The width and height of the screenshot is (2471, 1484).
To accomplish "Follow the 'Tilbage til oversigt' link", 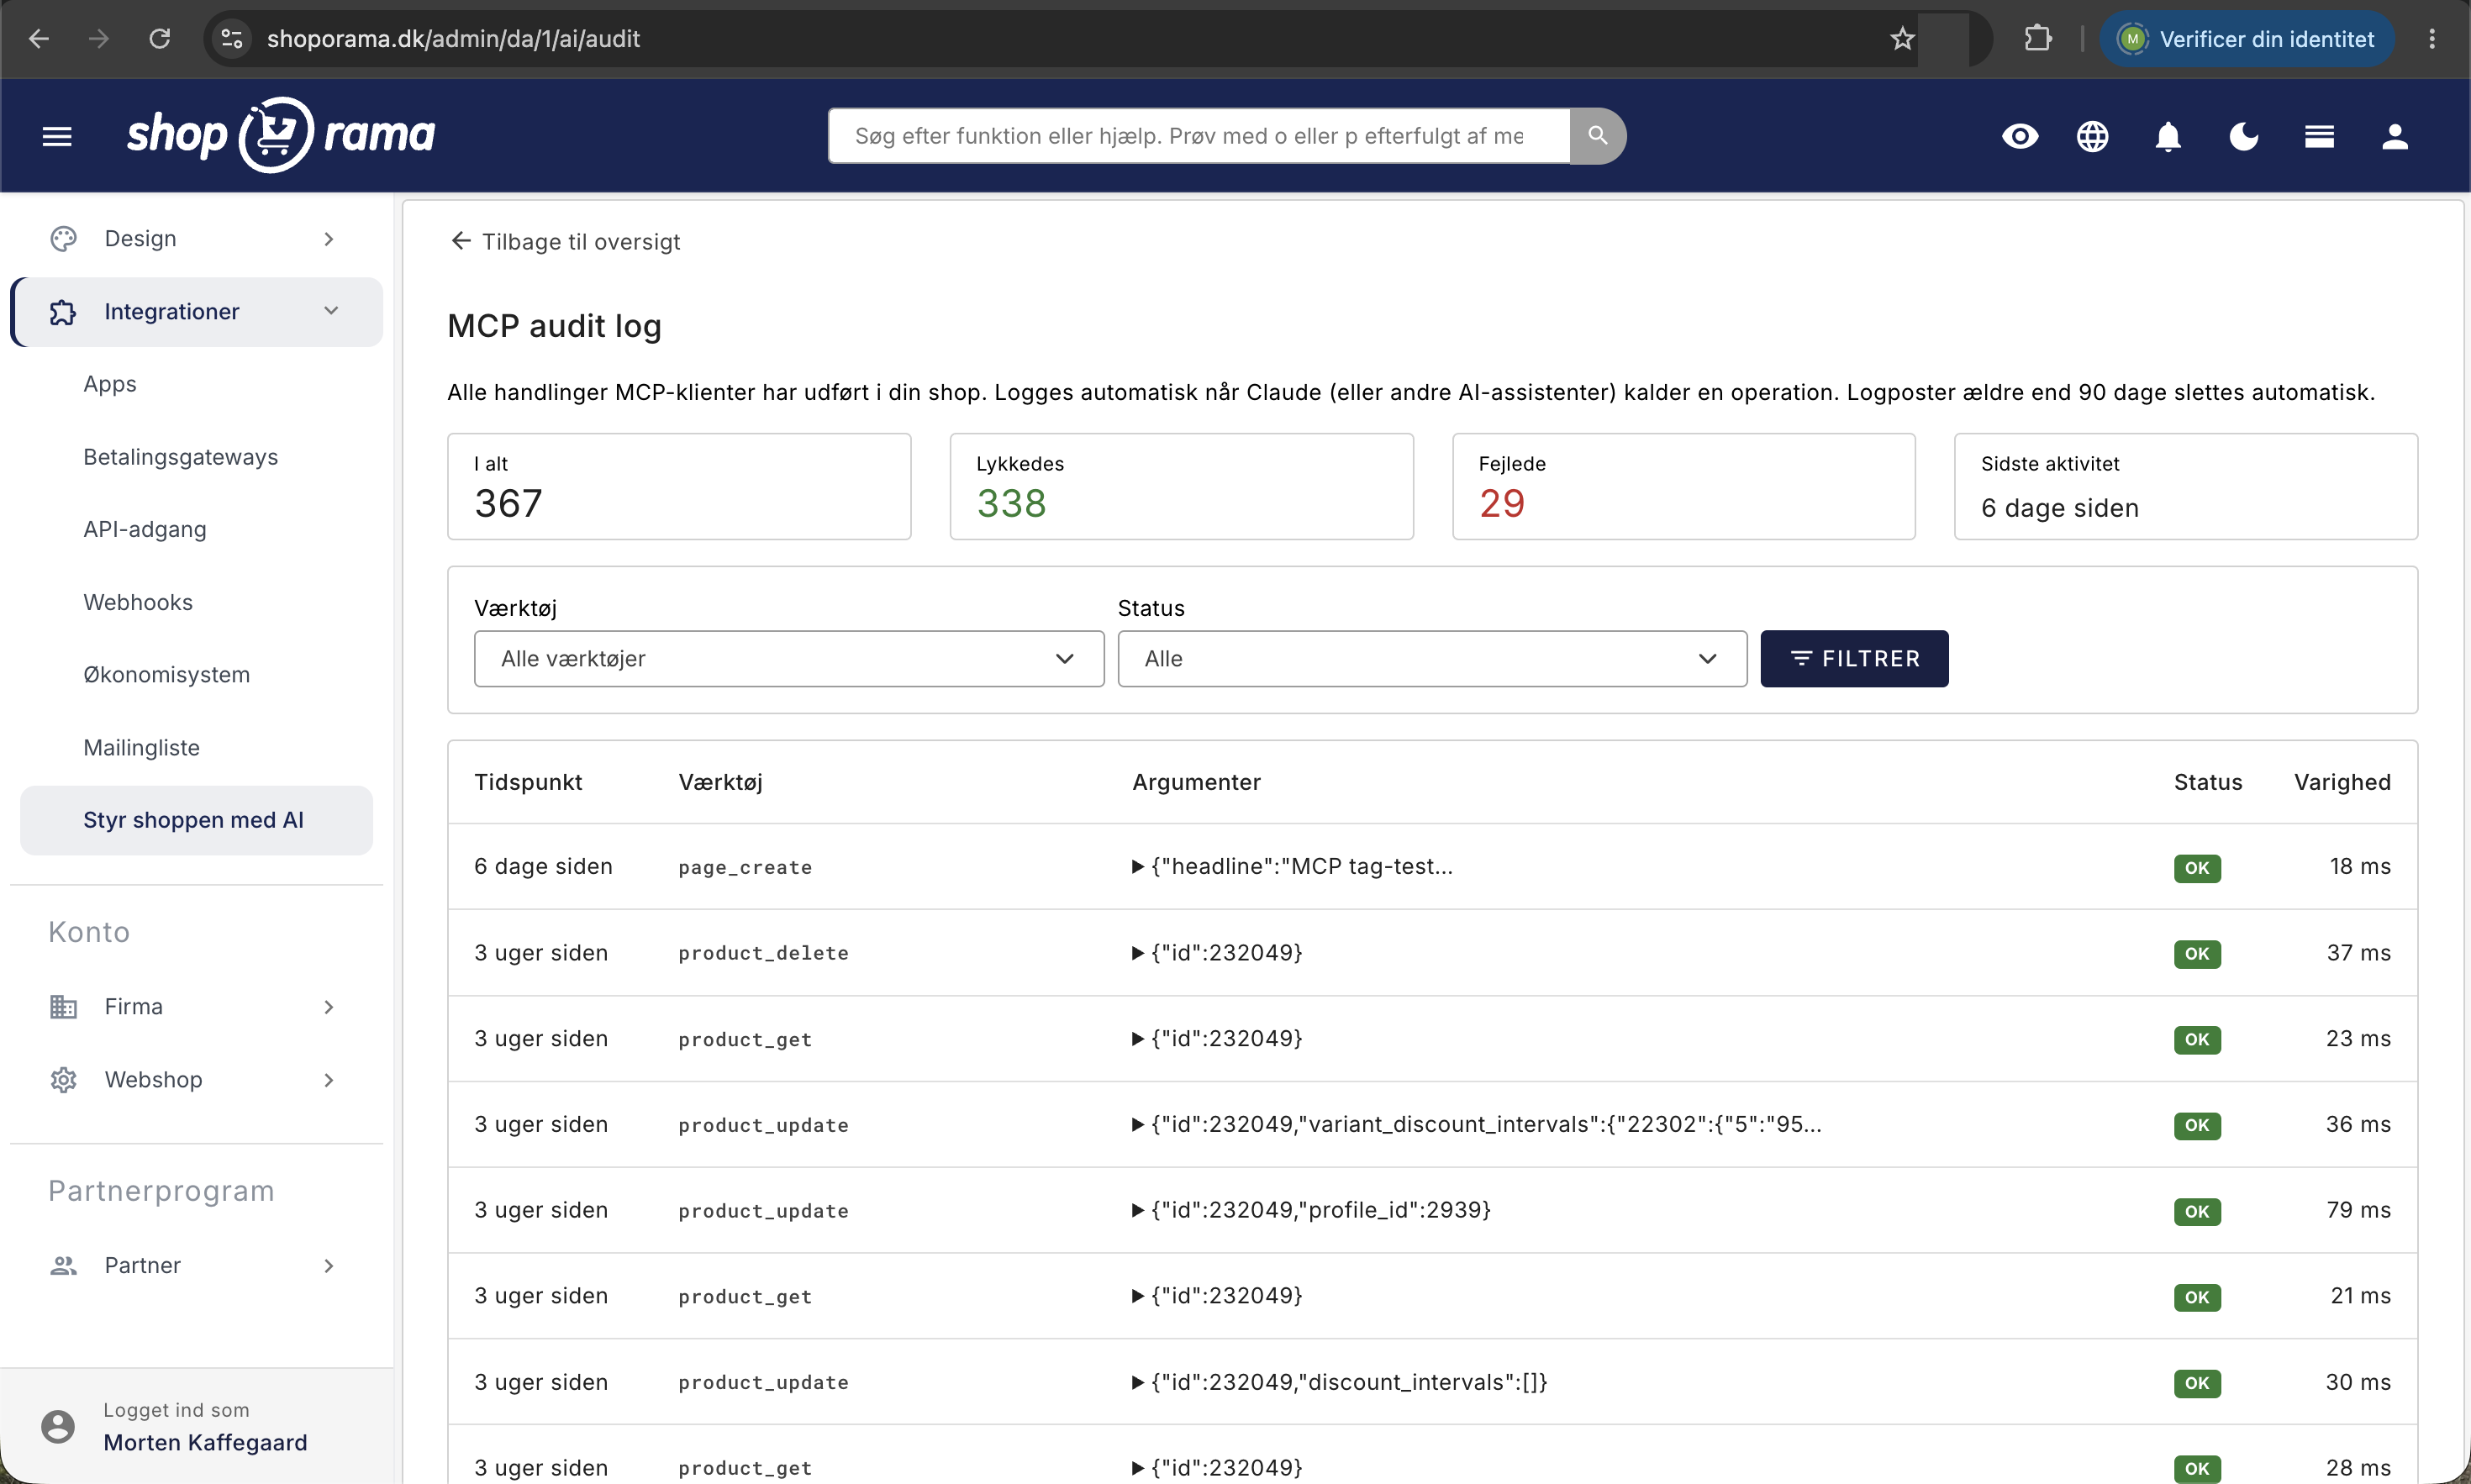I will coord(565,241).
